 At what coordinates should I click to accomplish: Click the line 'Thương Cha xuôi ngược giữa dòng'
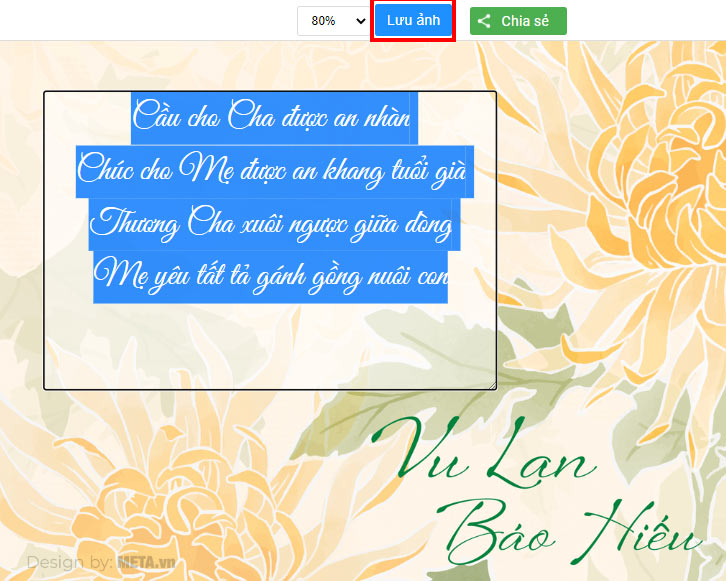pos(272,223)
